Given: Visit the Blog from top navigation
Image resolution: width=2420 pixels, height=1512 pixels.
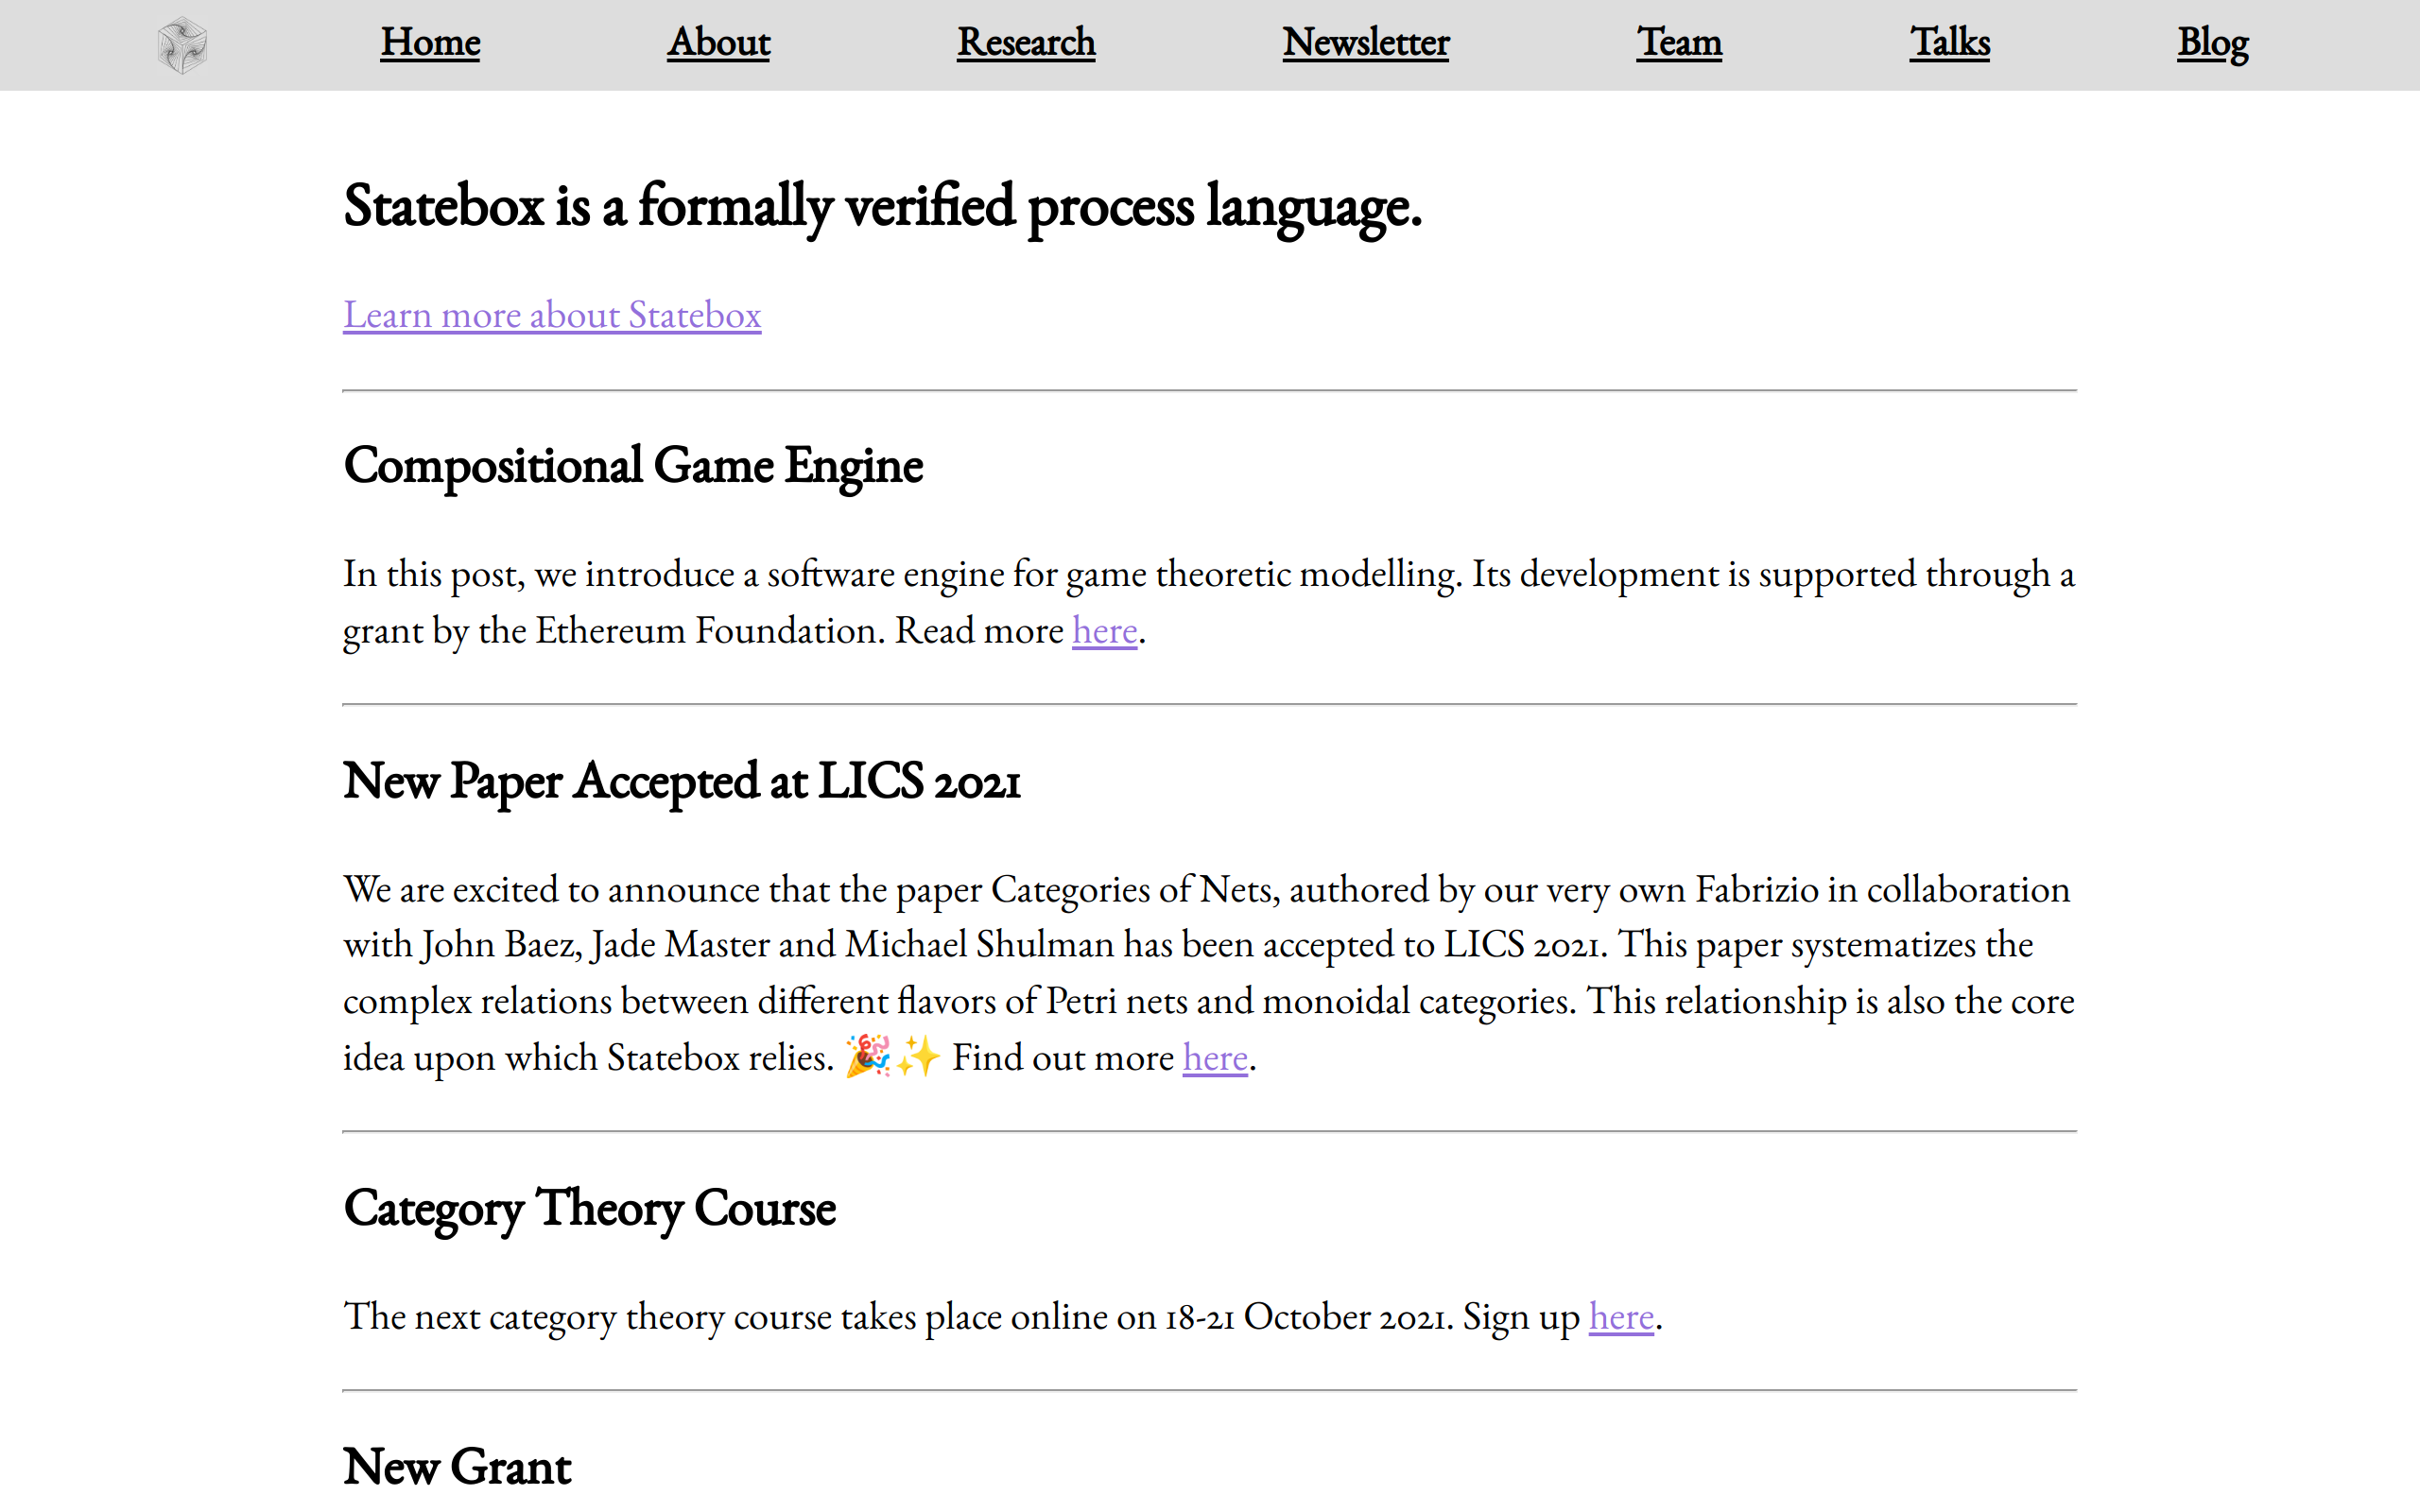Looking at the screenshot, I should pyautogui.click(x=2212, y=43).
